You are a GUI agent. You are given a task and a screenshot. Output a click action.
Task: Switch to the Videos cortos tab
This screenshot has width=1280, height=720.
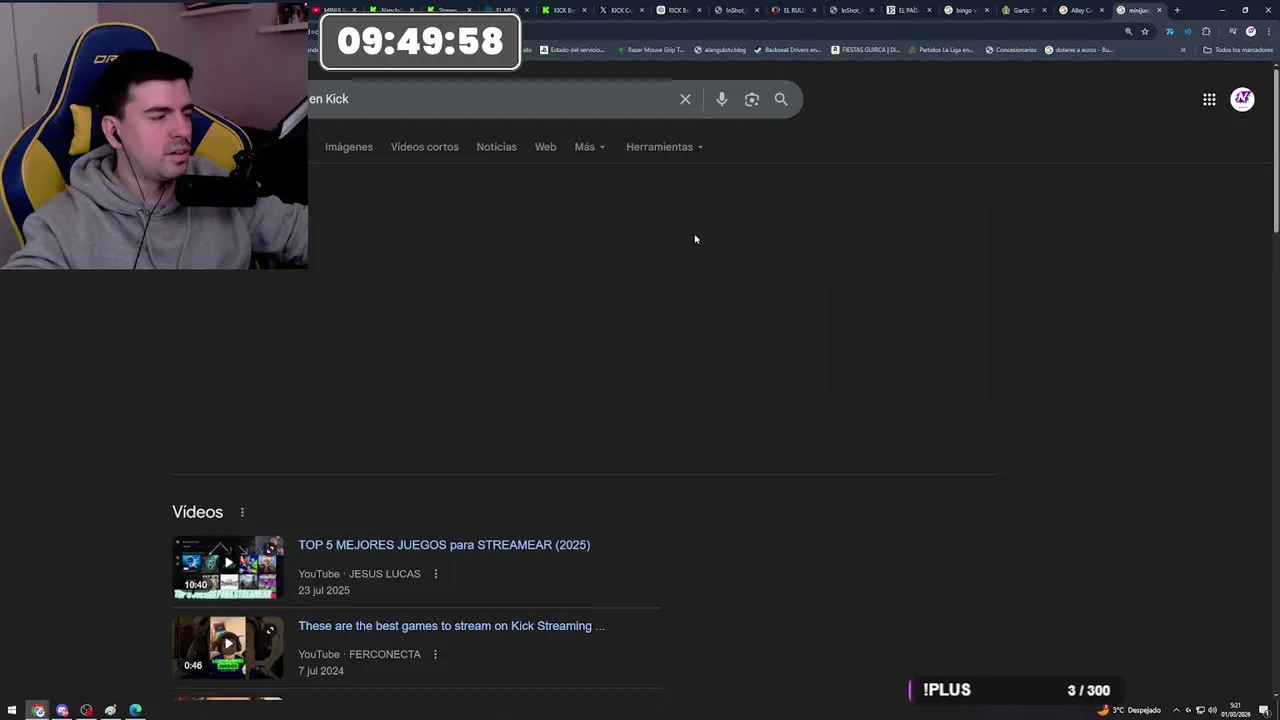pos(424,147)
